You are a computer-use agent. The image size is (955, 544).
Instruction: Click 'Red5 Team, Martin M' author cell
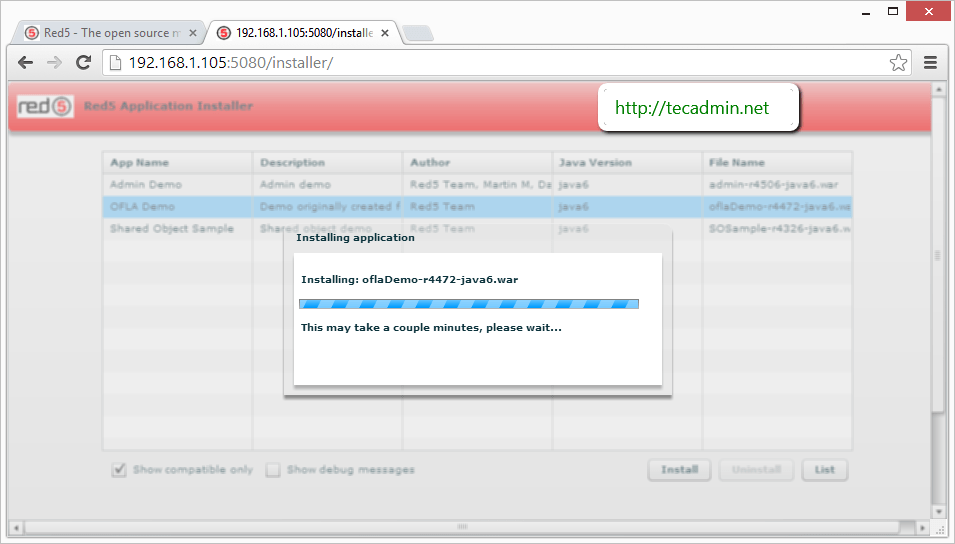click(478, 185)
